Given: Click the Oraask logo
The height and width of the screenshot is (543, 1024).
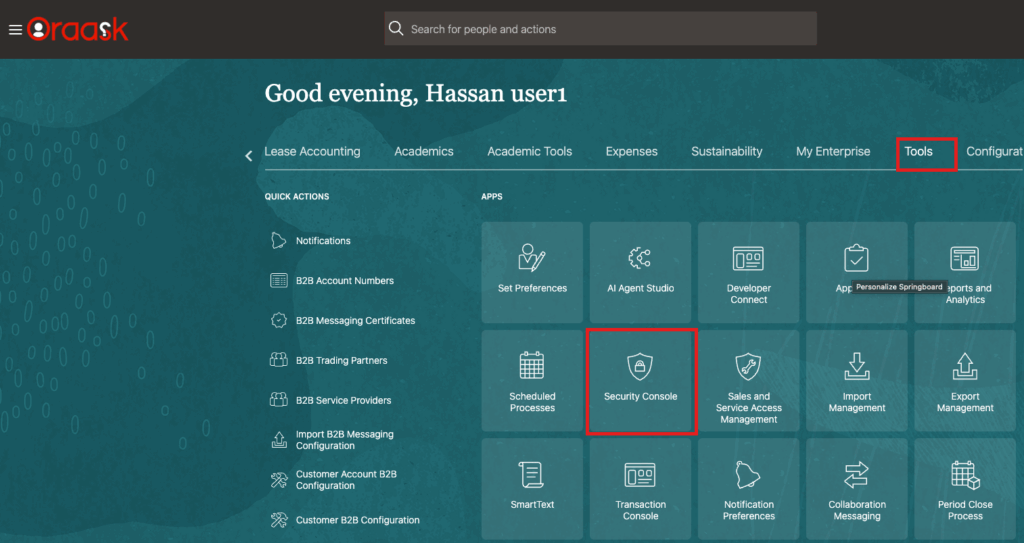Looking at the screenshot, I should pos(78,29).
